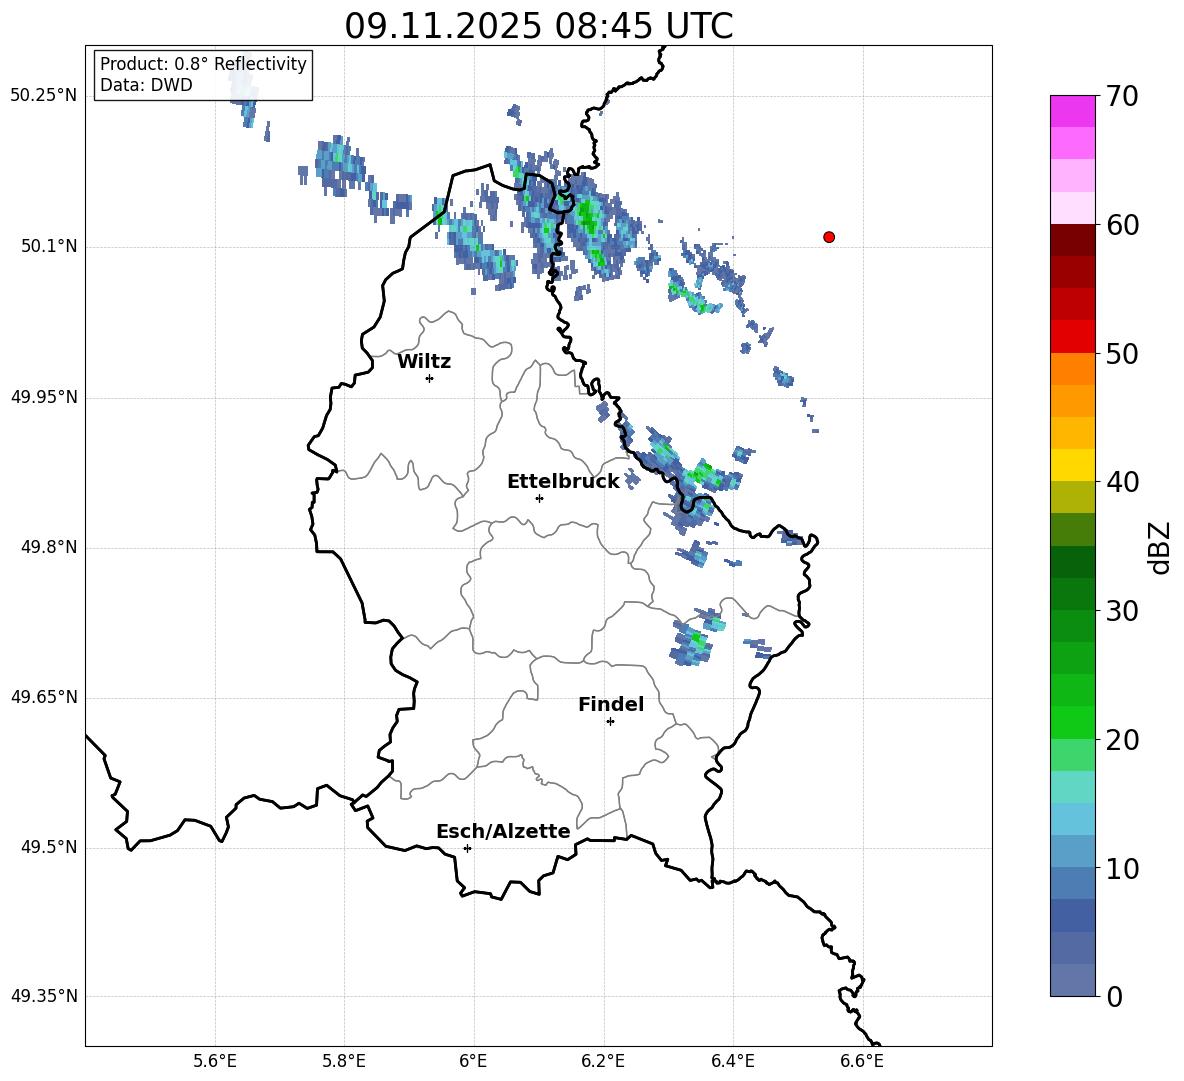Click the 49.65°N latitude label

[44, 697]
